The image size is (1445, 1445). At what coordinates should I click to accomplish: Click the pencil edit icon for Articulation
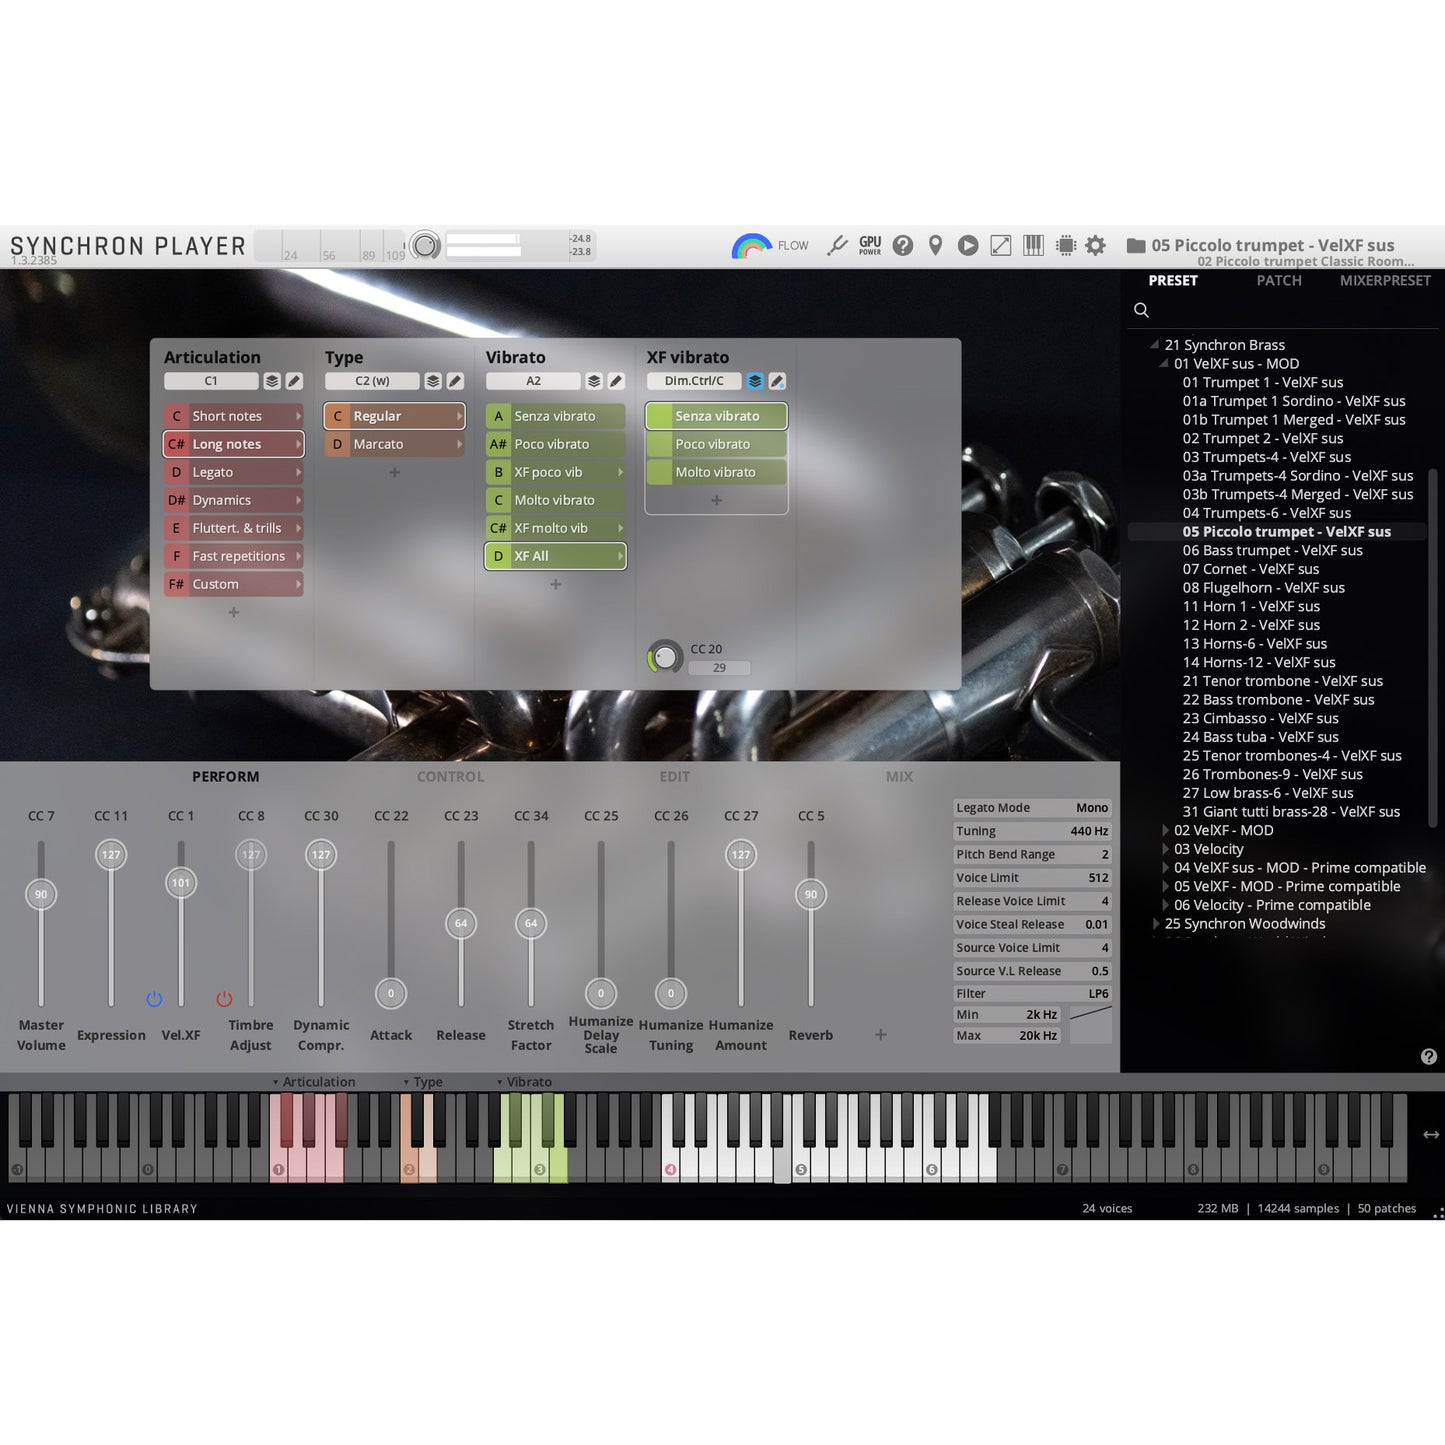(x=294, y=381)
